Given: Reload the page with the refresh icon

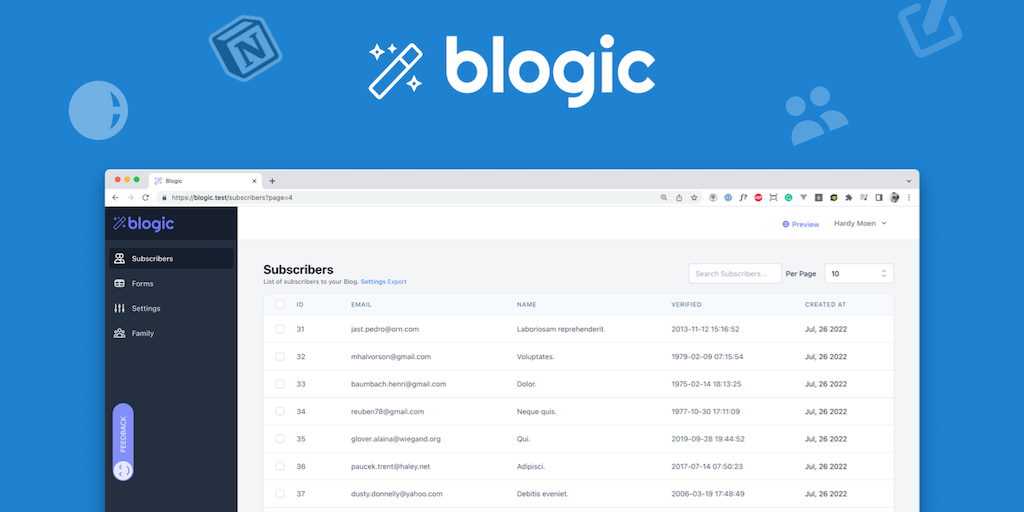Looking at the screenshot, I should pyautogui.click(x=145, y=197).
